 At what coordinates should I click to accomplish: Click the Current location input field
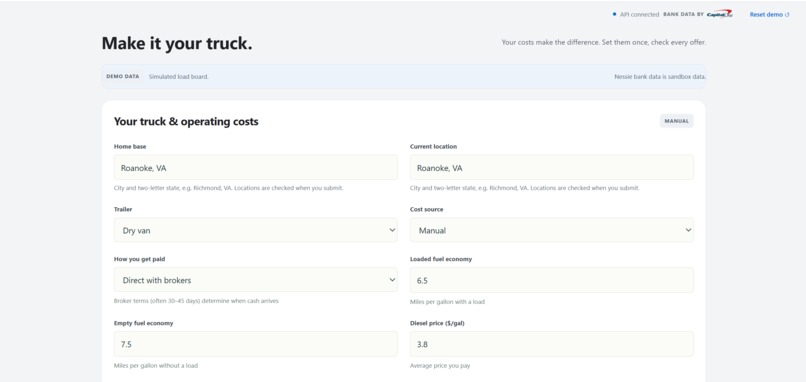click(x=552, y=168)
